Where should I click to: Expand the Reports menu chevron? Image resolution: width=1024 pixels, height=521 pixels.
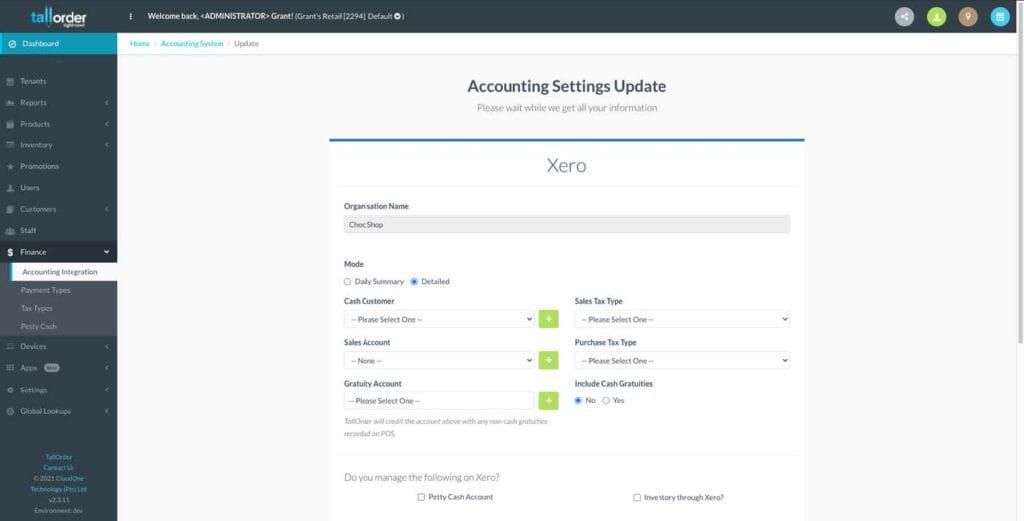pyautogui.click(x=106, y=103)
